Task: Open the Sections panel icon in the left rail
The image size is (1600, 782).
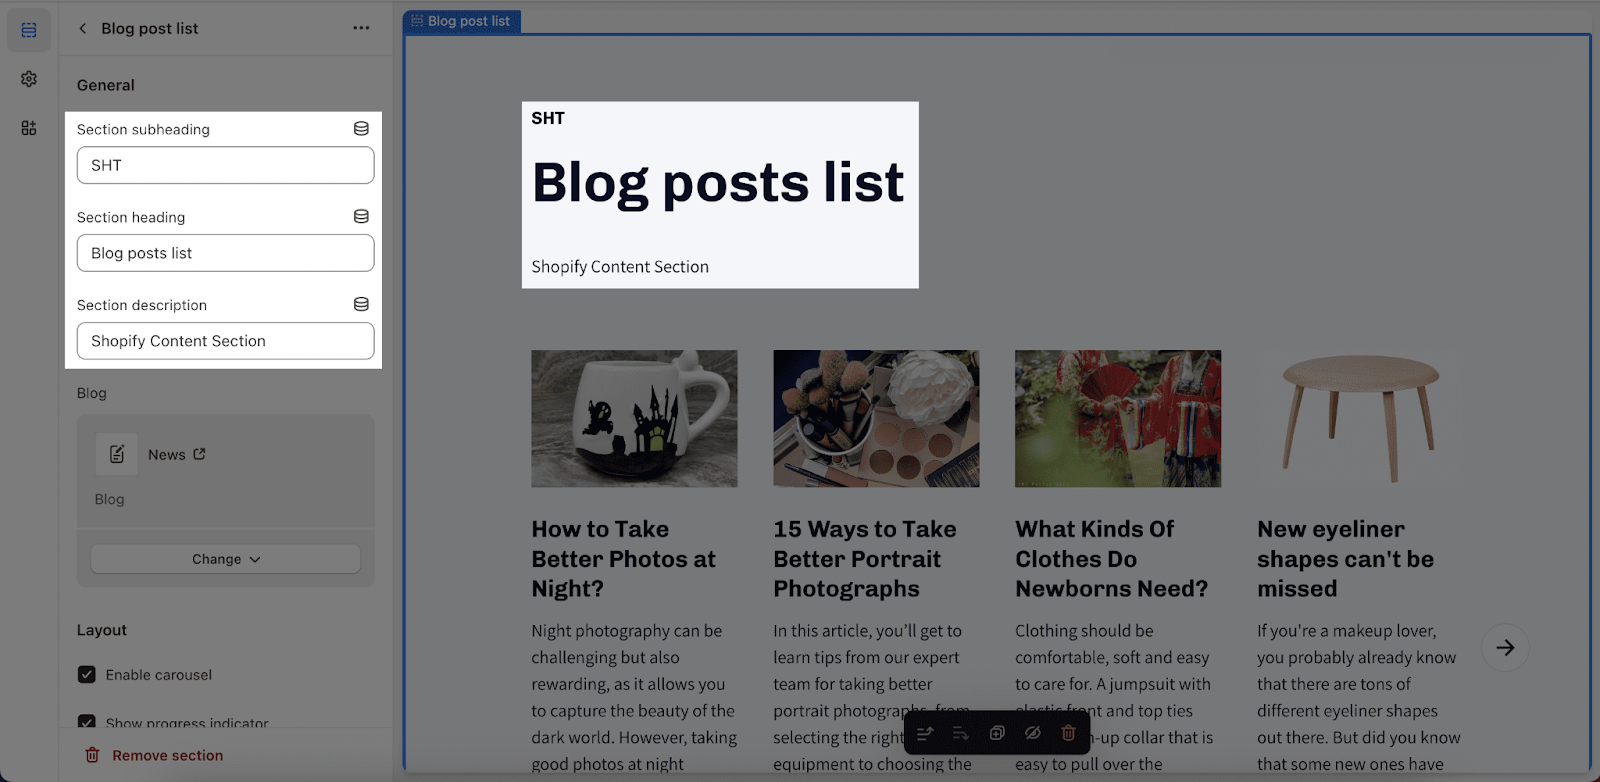Action: point(29,30)
